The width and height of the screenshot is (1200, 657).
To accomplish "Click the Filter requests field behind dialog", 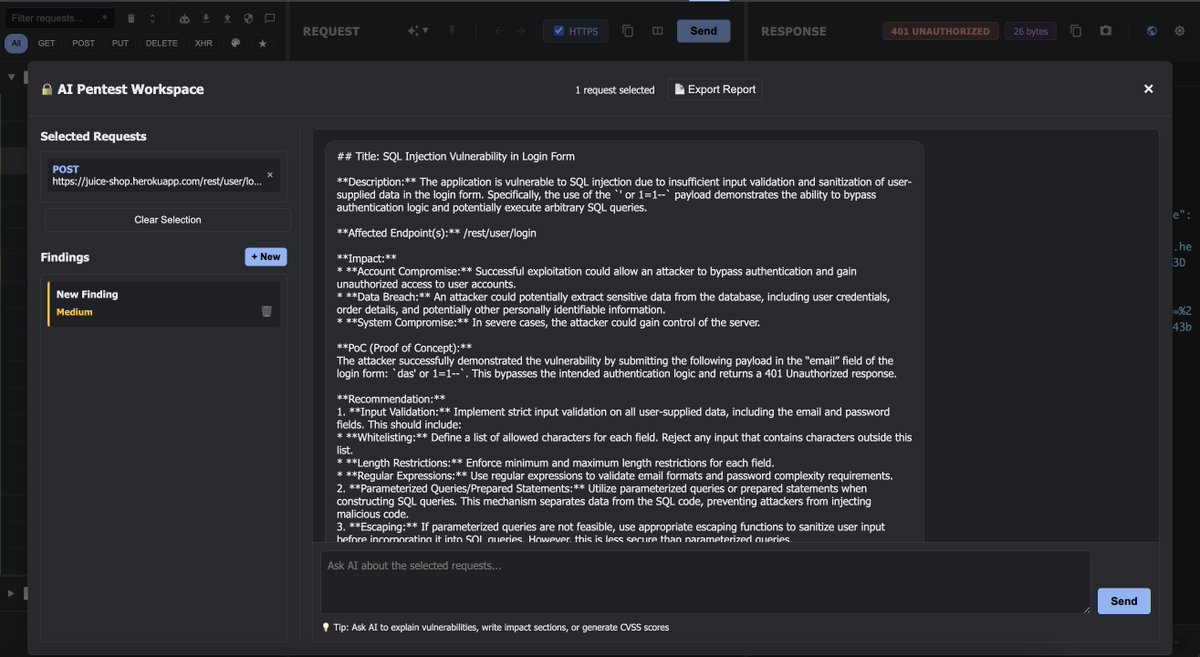I will (58, 18).
